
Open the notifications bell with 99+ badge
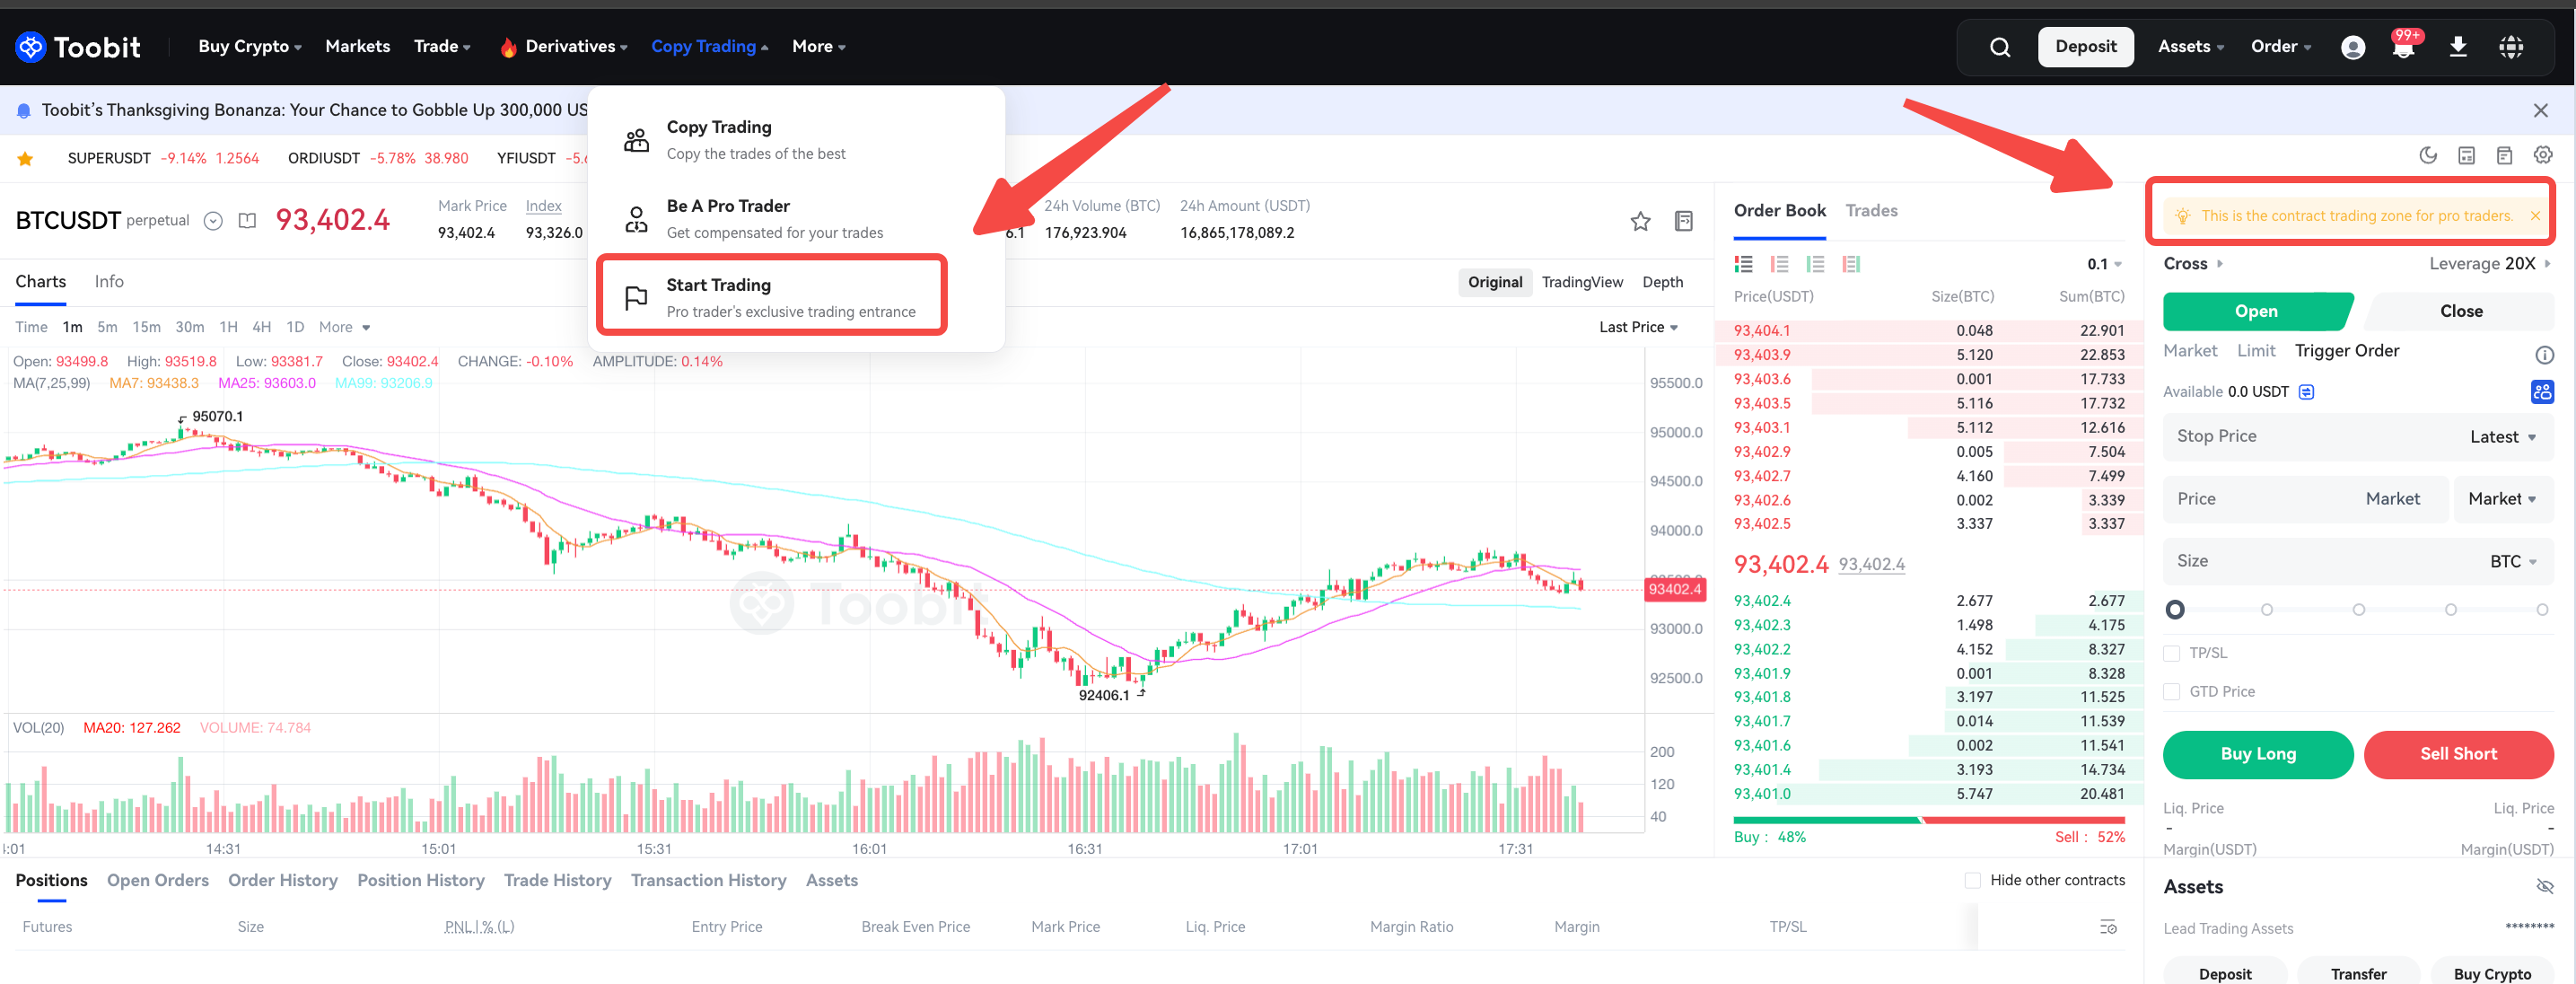coord(2403,47)
